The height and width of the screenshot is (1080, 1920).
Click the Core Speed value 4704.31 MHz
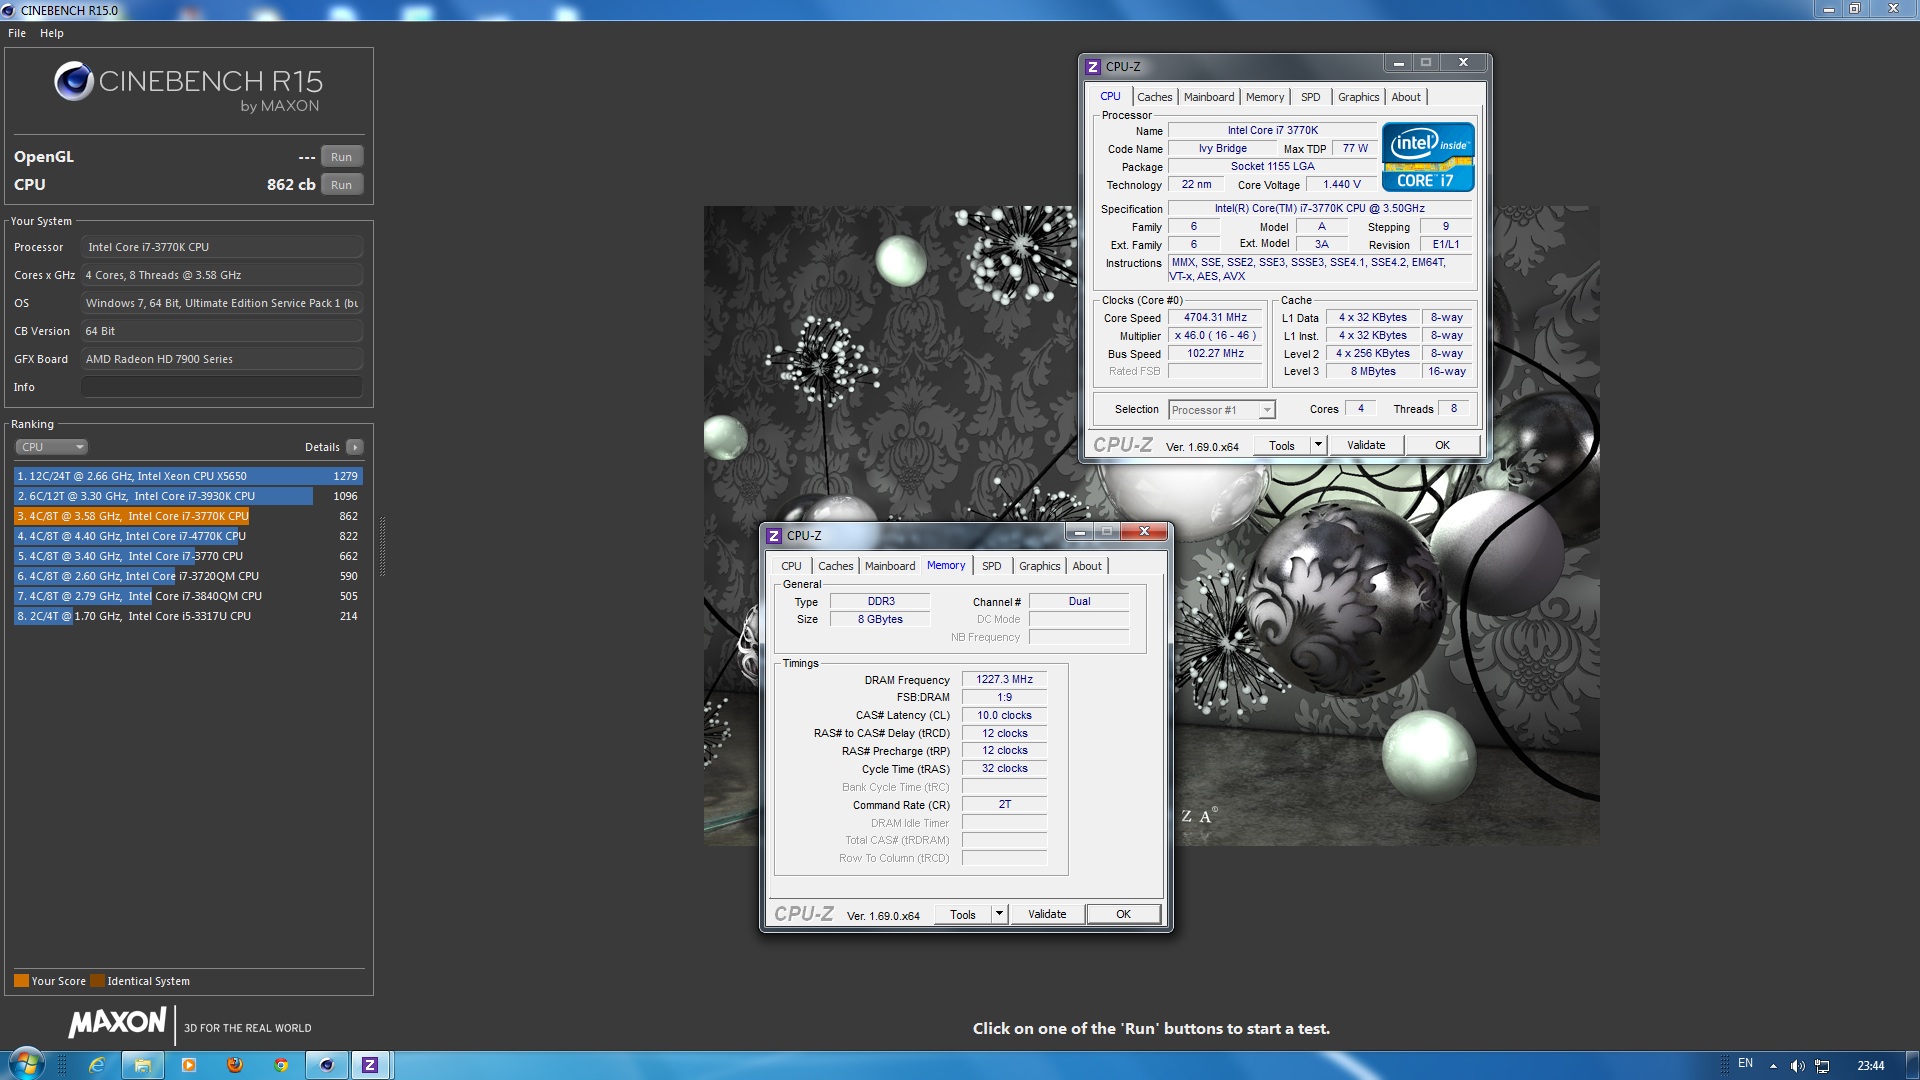[1215, 318]
